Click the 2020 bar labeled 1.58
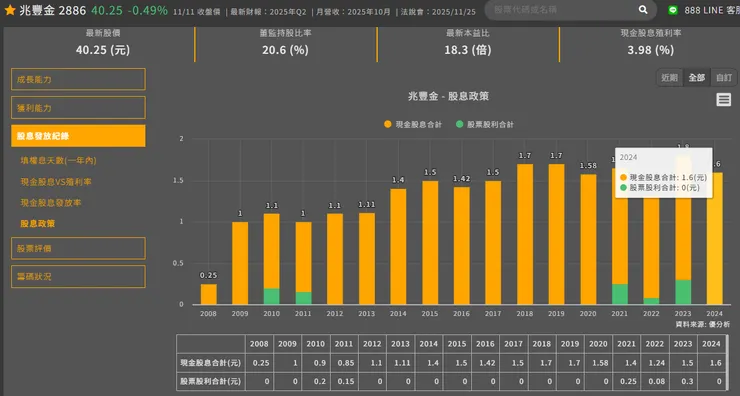740x396 pixels. [x=588, y=239]
